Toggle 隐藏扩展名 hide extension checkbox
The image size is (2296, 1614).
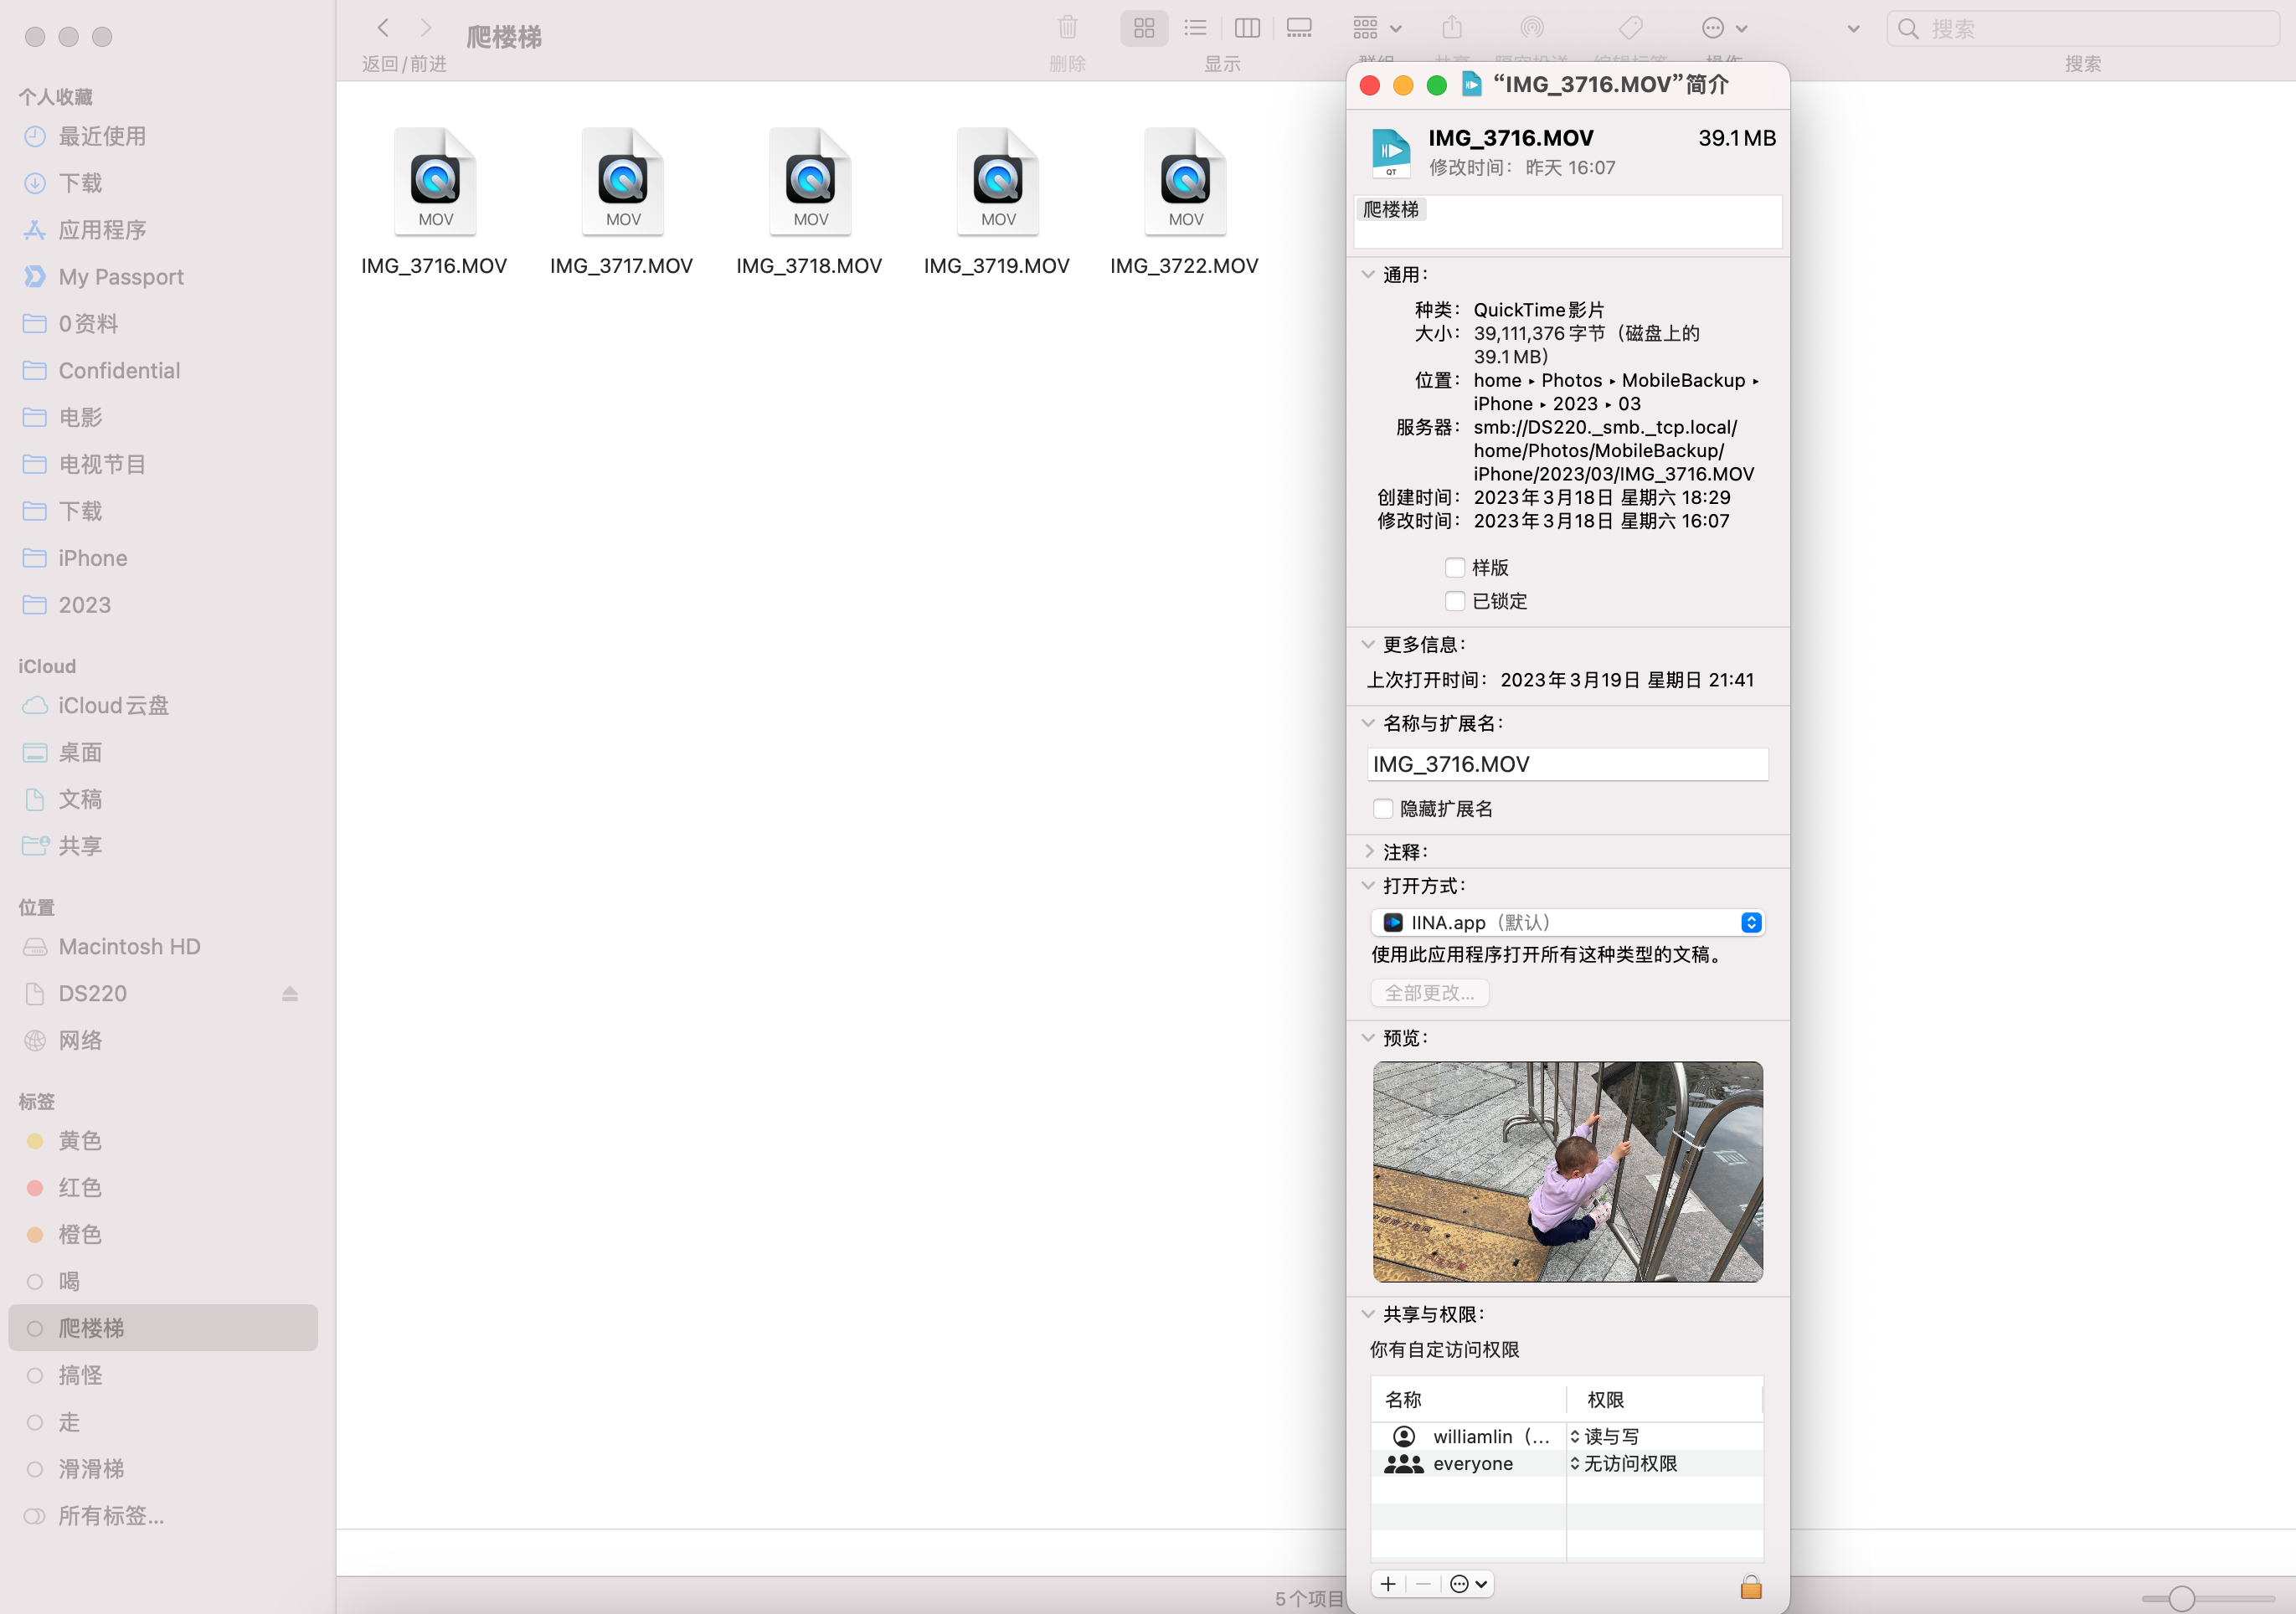(x=1383, y=808)
